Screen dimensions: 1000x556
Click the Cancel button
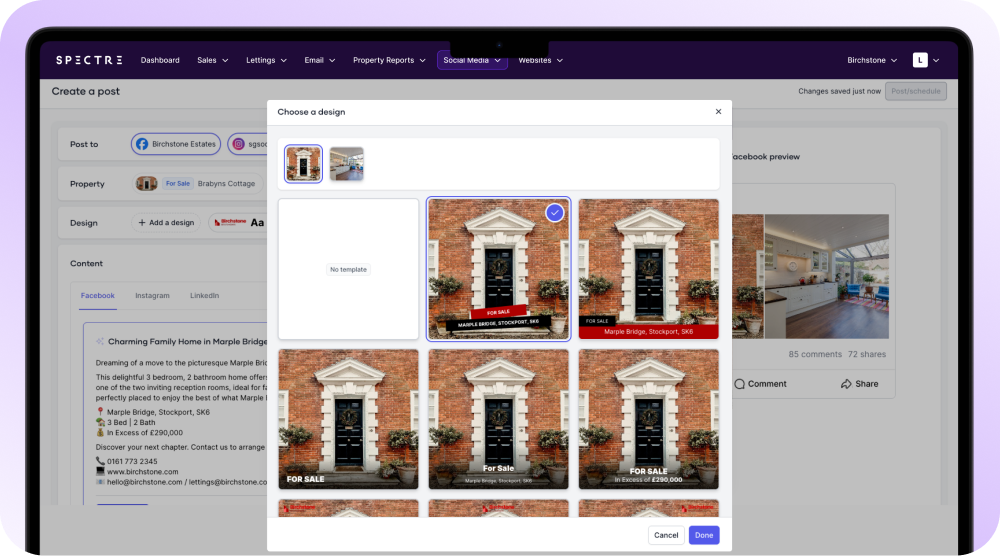[666, 535]
